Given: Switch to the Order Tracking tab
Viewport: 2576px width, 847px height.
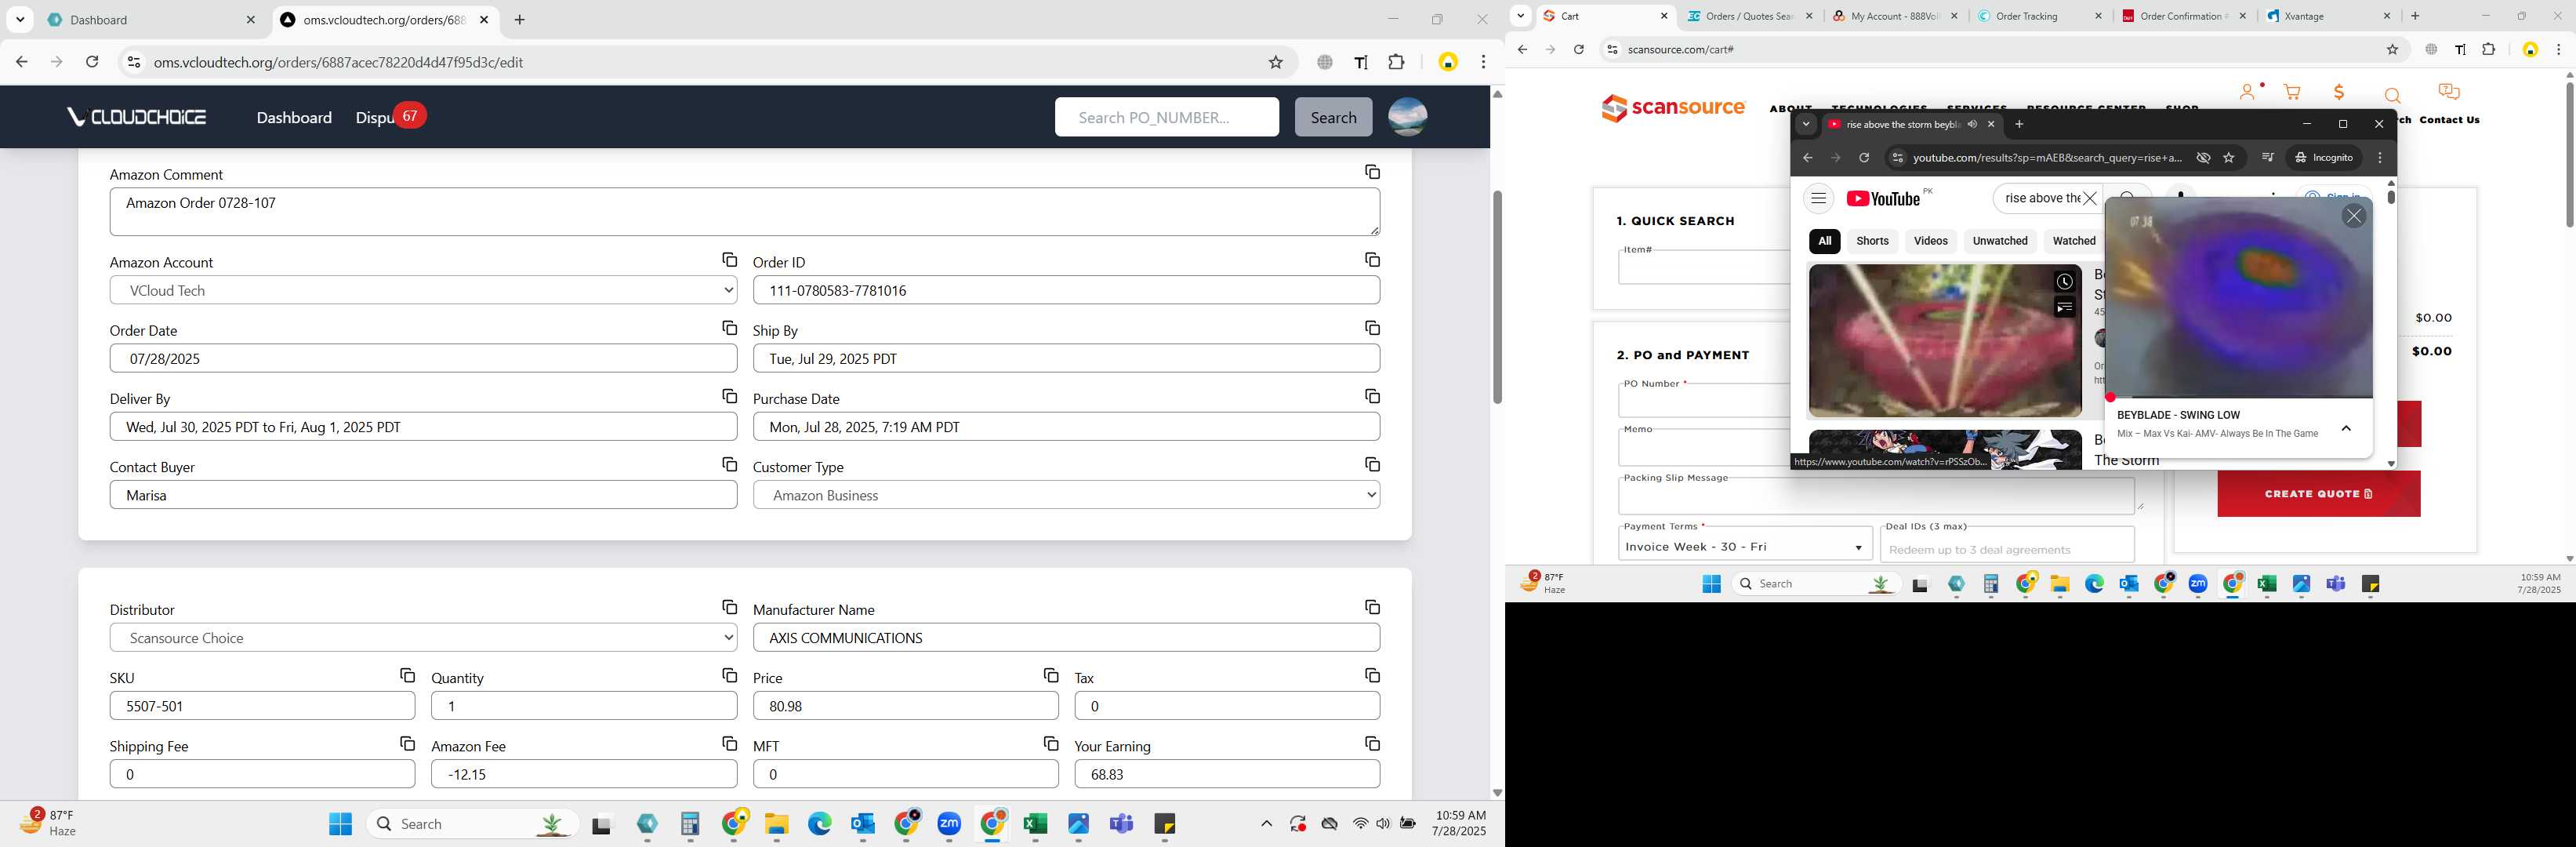Looking at the screenshot, I should (x=2041, y=16).
